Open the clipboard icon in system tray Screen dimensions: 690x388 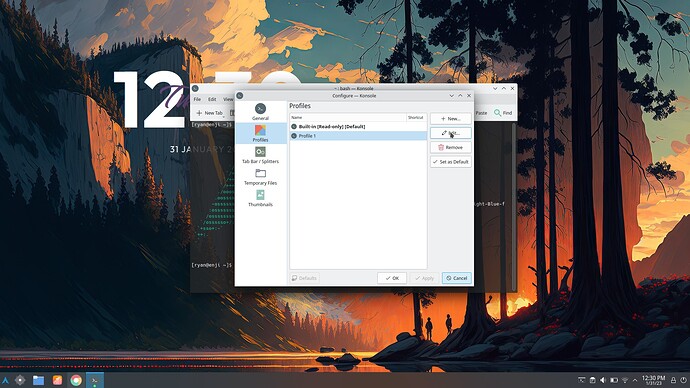592,380
